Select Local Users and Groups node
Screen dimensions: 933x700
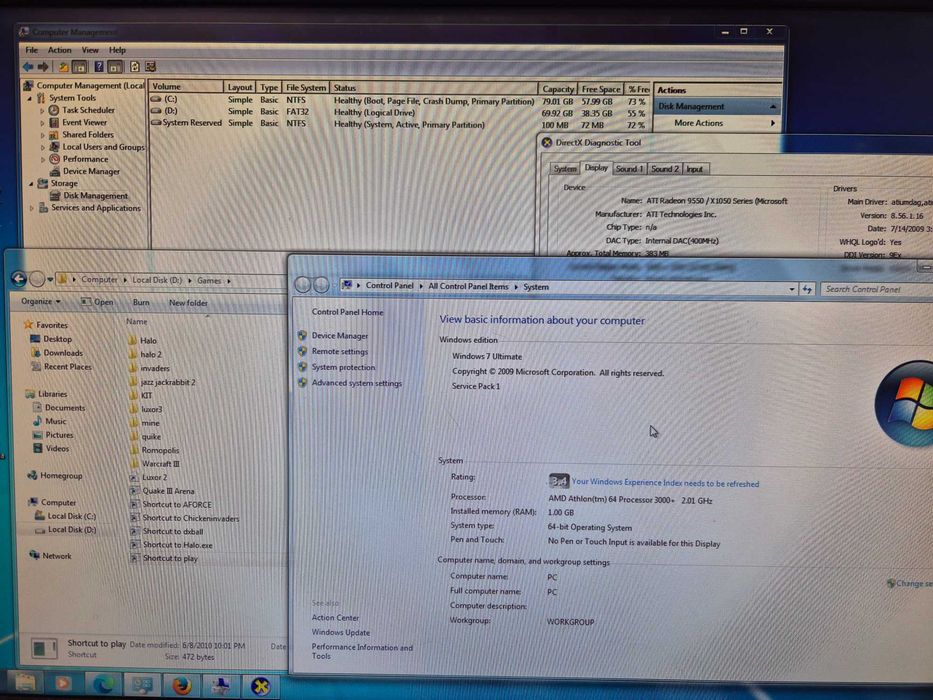pos(104,146)
